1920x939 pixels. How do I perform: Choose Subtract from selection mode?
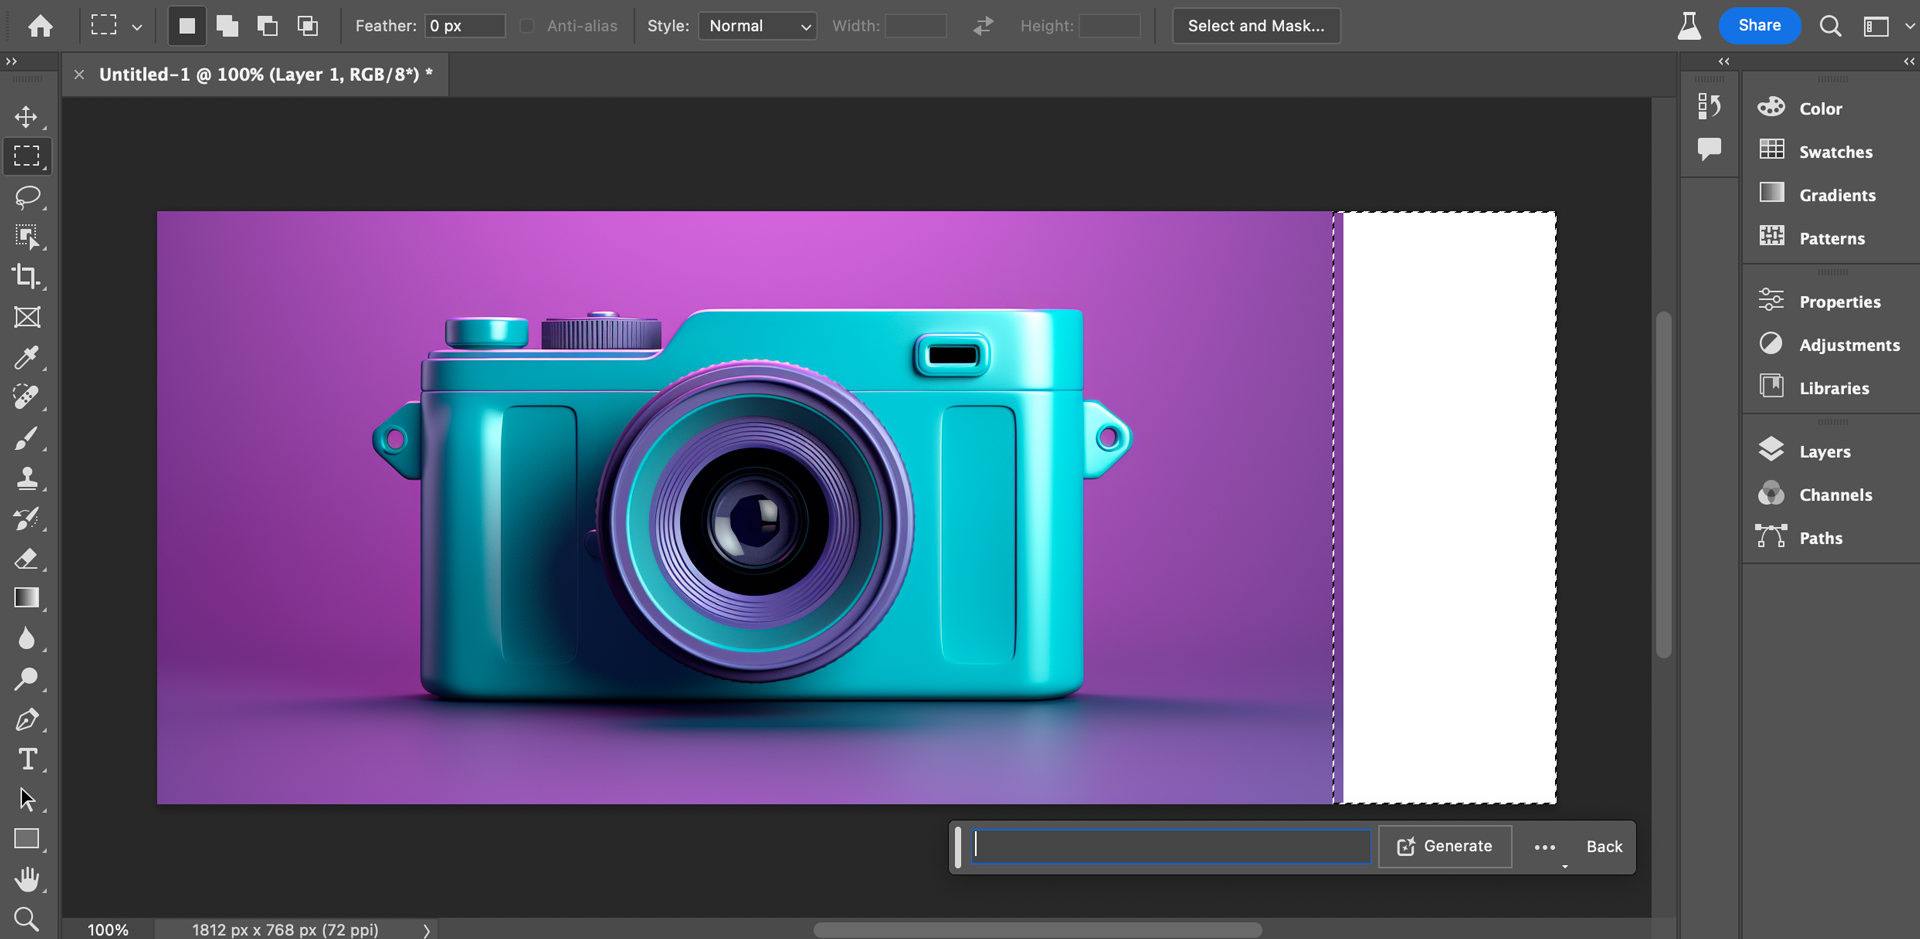[267, 26]
